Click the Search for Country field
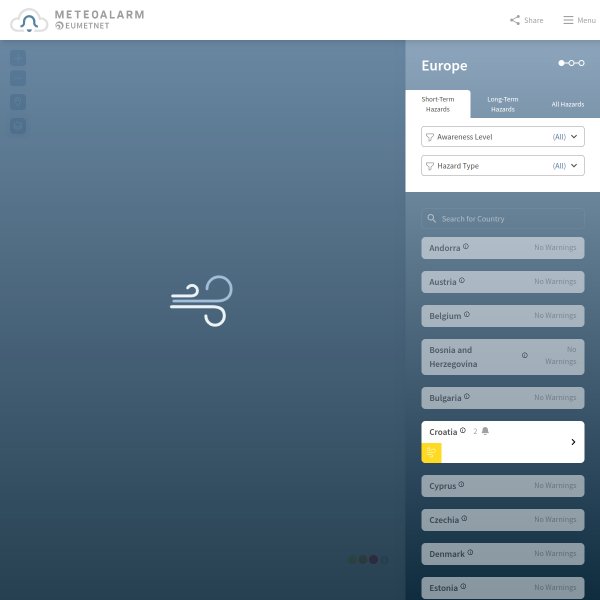 pos(503,218)
